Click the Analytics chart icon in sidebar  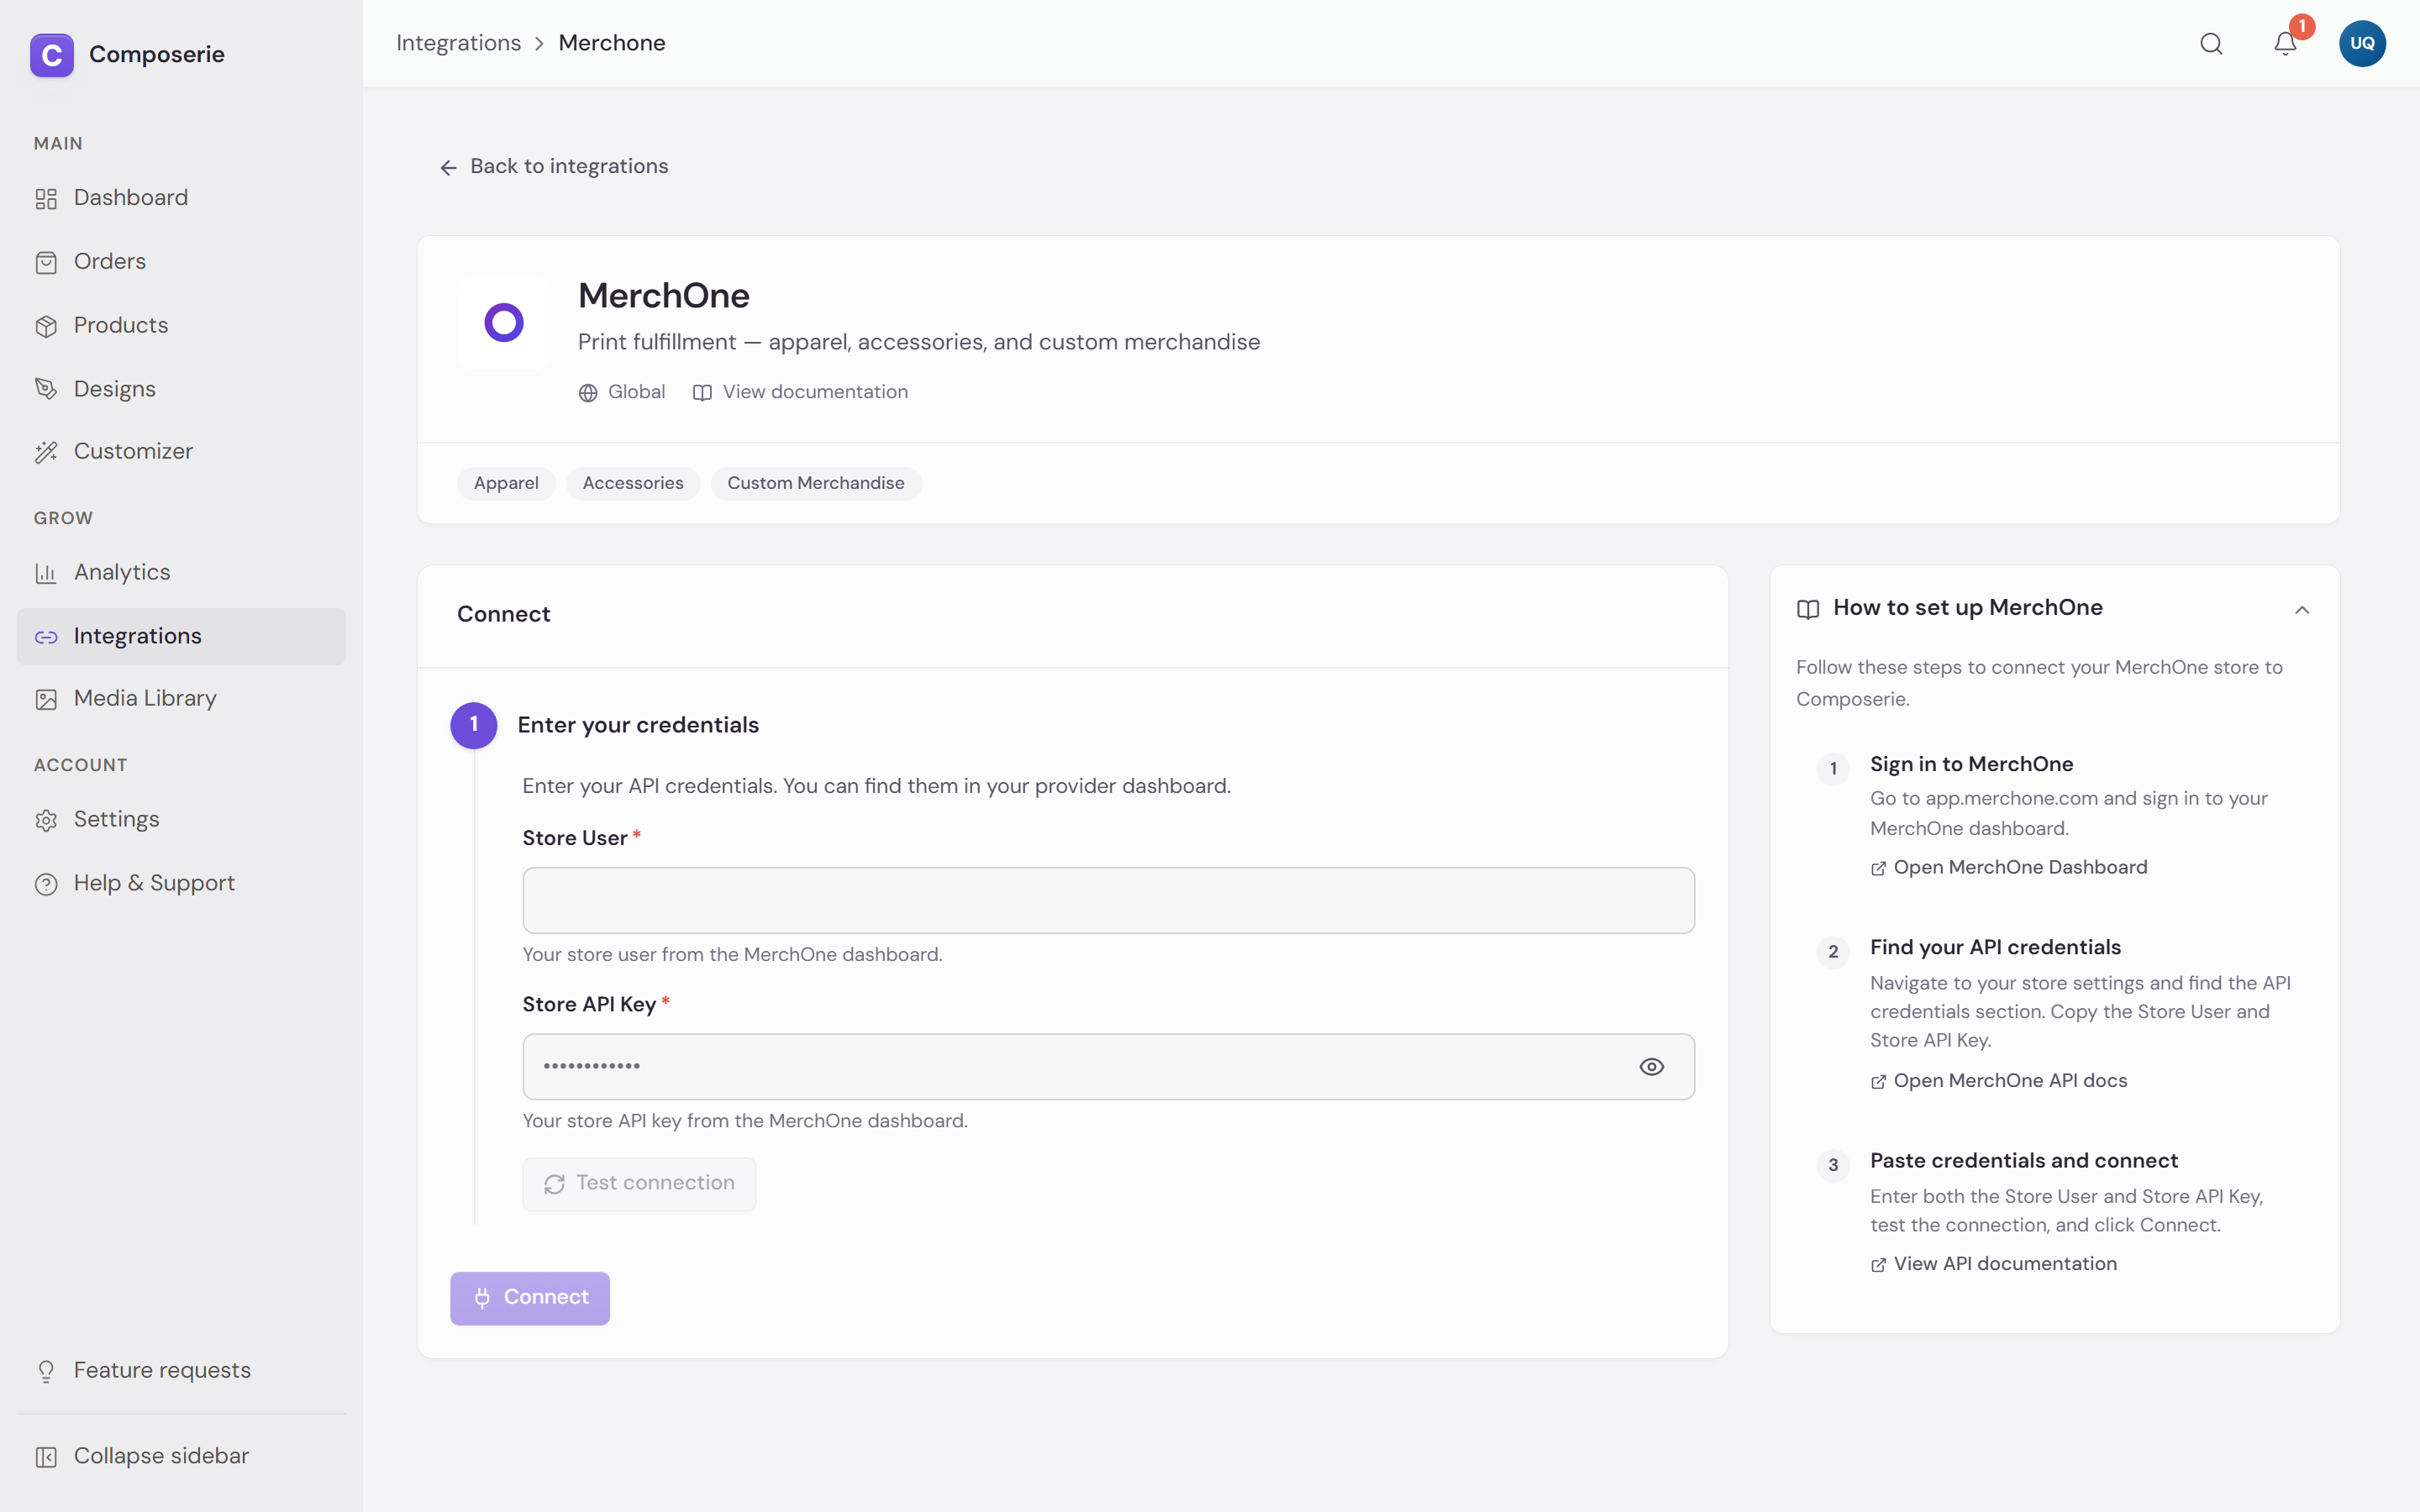click(x=46, y=573)
